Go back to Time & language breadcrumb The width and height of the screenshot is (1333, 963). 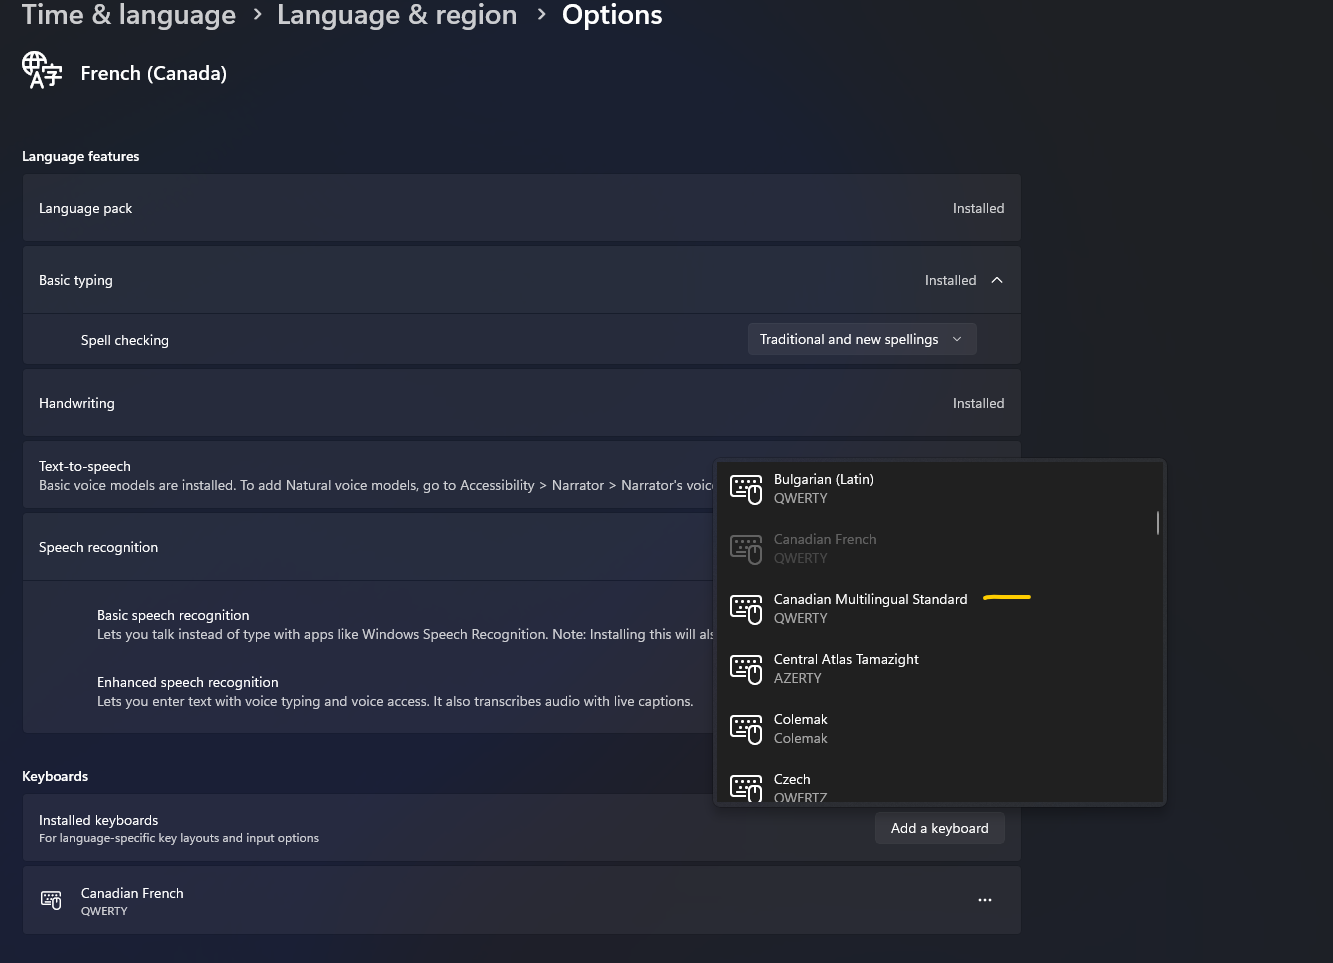tap(129, 15)
